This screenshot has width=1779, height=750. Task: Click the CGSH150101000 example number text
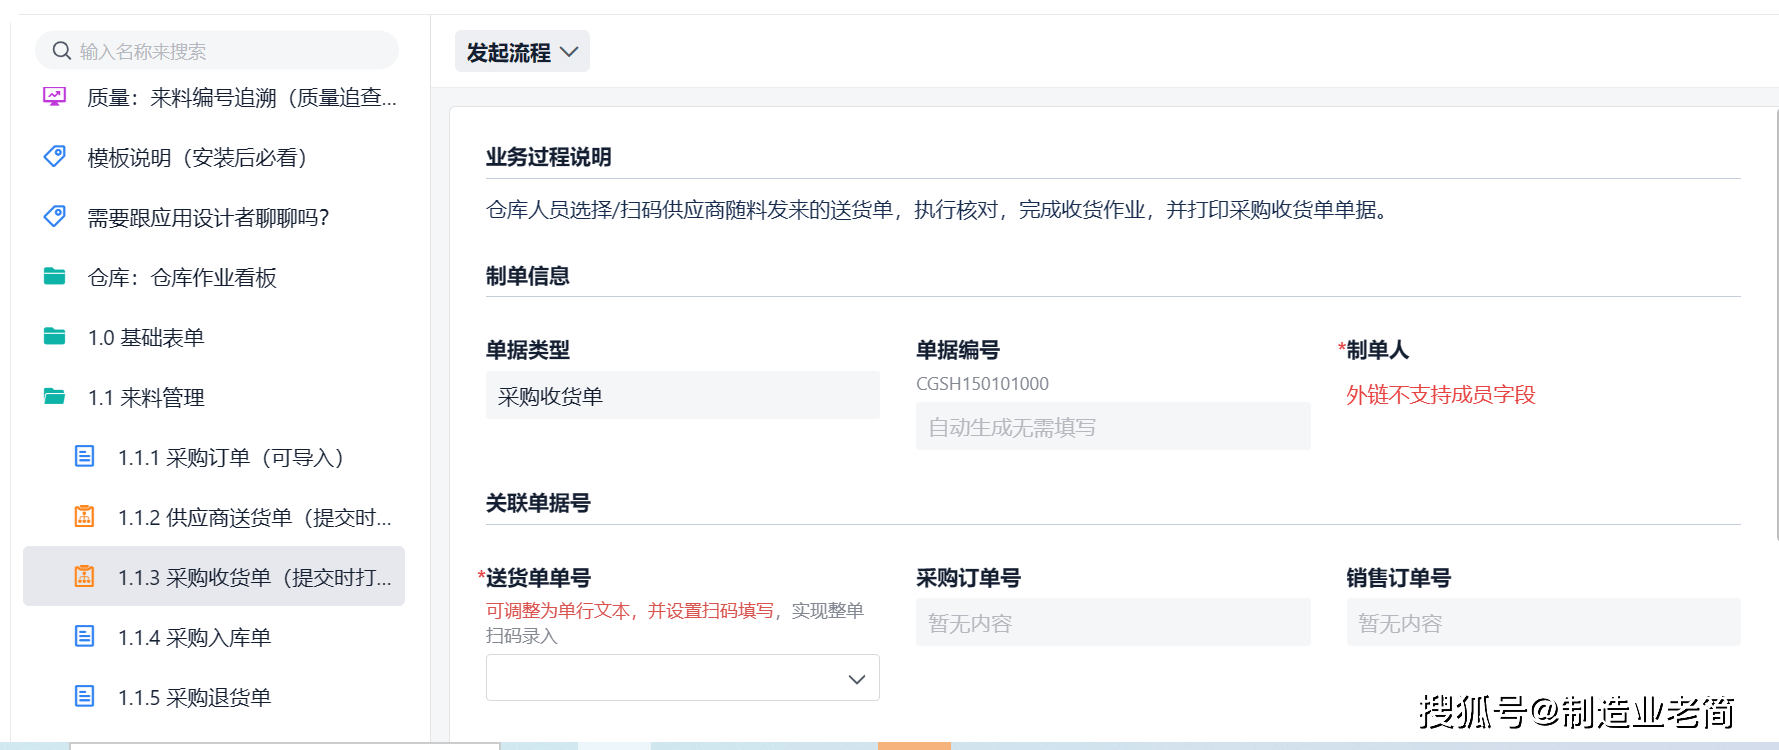coord(982,384)
